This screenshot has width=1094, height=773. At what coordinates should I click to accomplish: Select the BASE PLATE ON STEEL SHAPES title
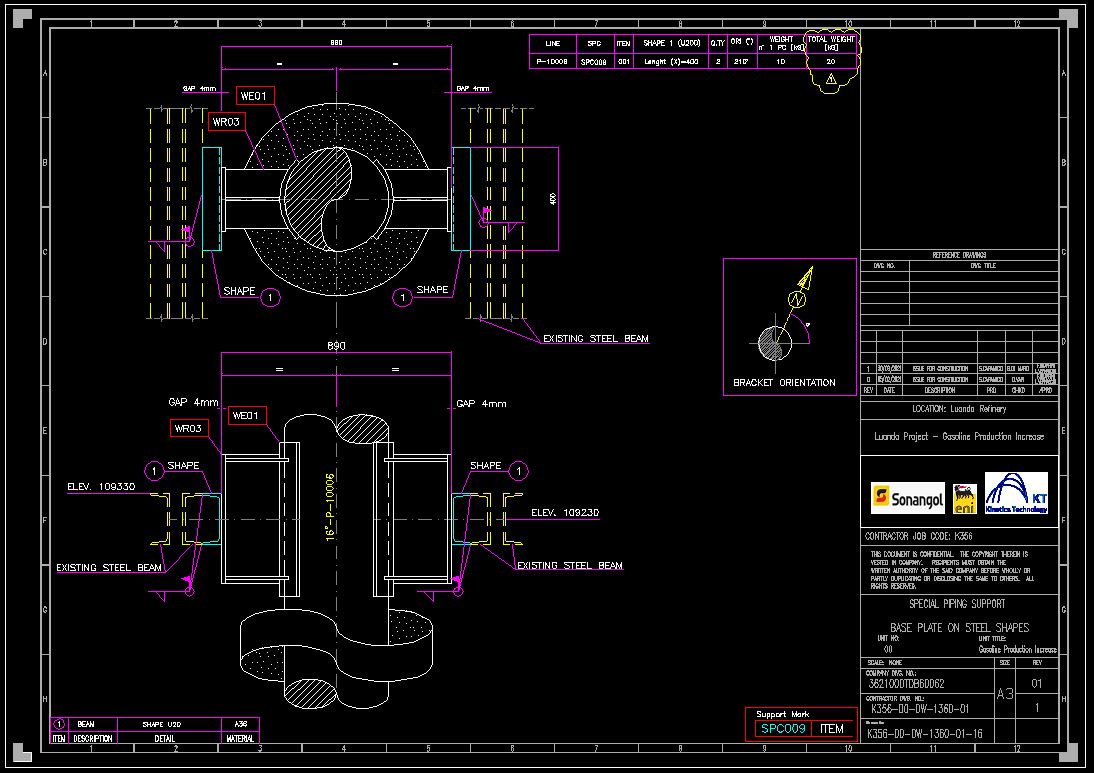pyautogui.click(x=959, y=628)
